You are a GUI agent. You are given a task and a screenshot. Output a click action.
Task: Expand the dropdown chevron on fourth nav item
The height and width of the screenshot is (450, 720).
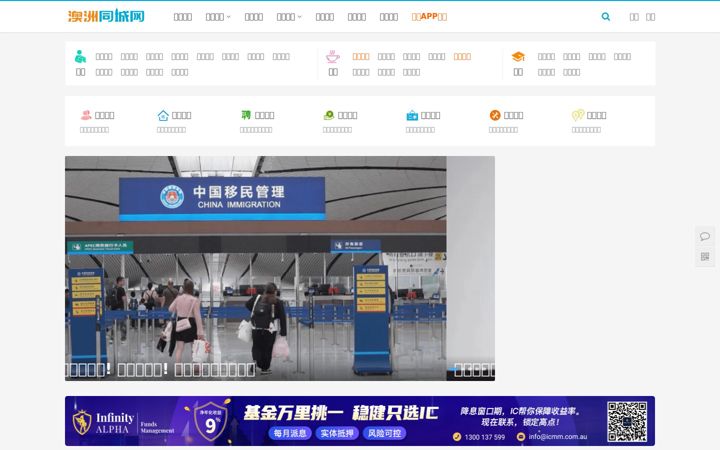pyautogui.click(x=300, y=17)
